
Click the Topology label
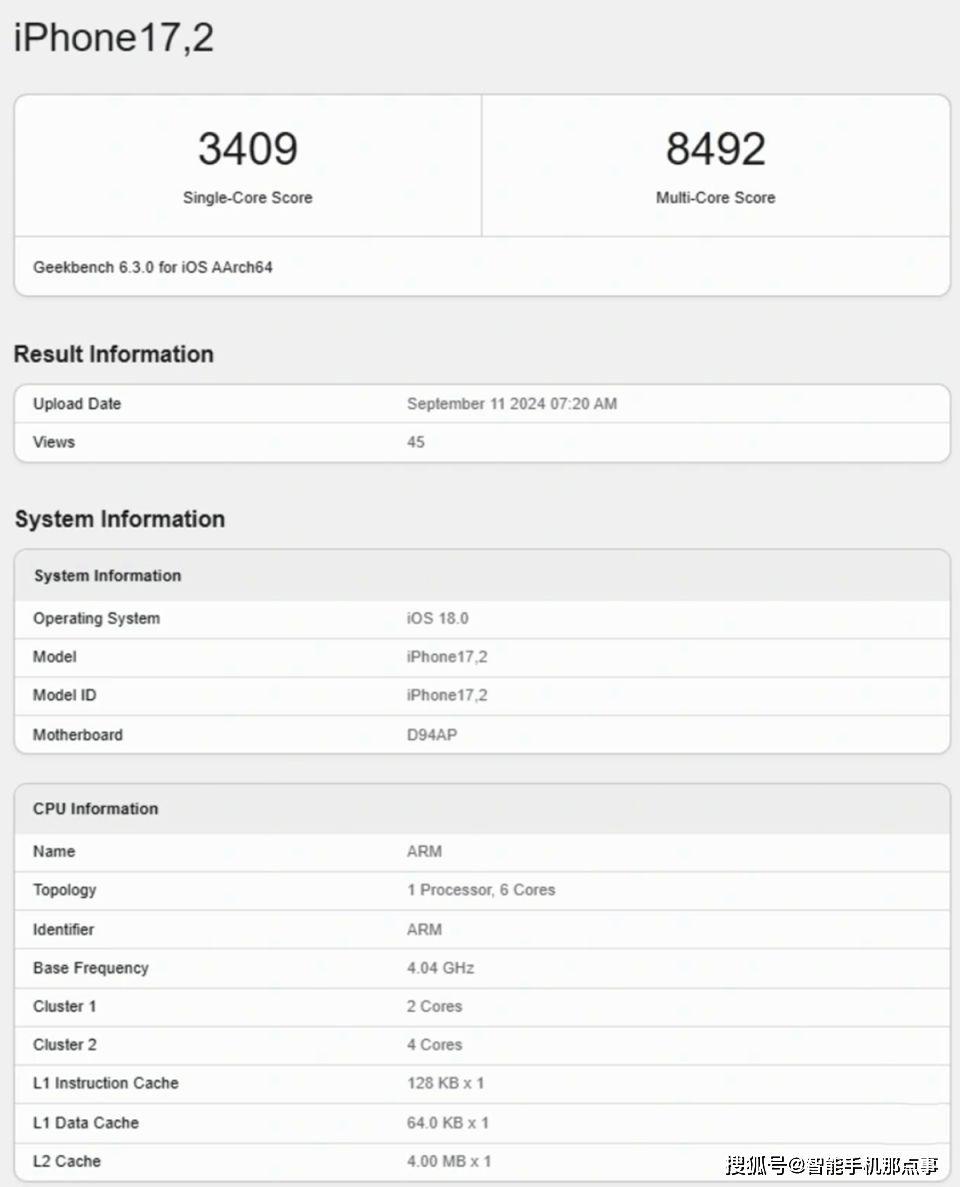(64, 890)
